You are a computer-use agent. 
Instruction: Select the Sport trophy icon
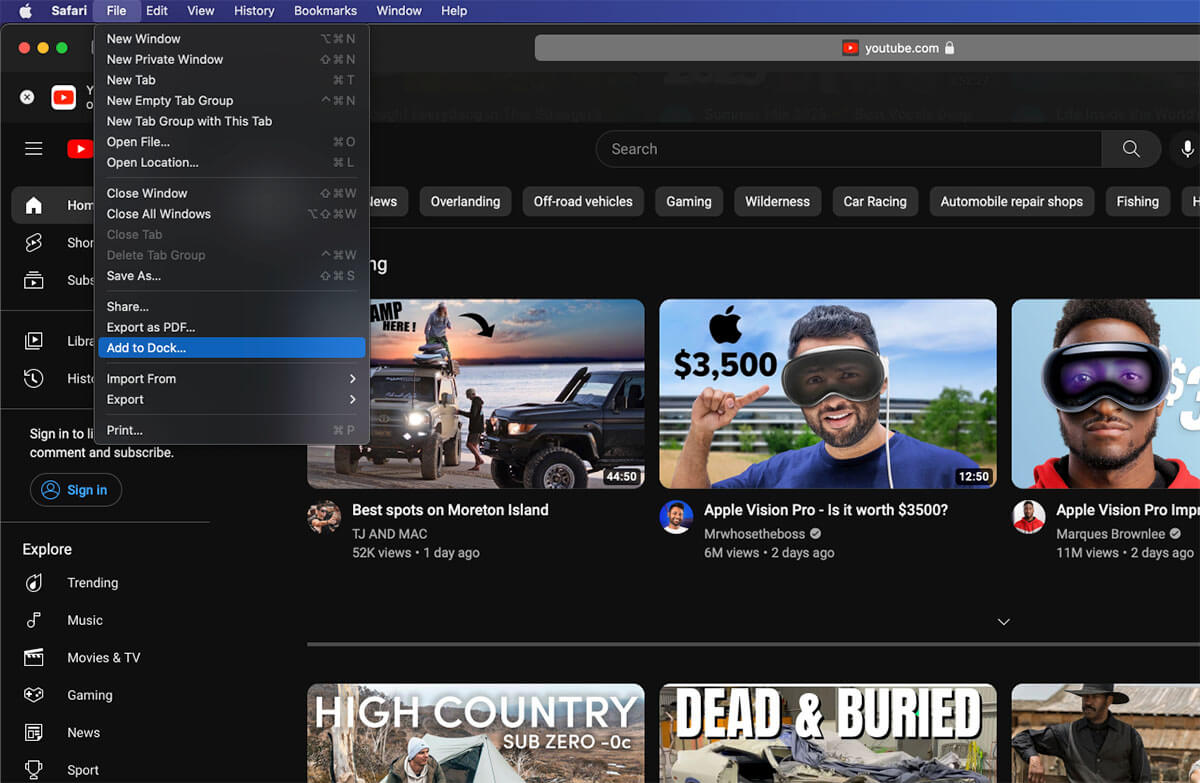click(x=33, y=769)
